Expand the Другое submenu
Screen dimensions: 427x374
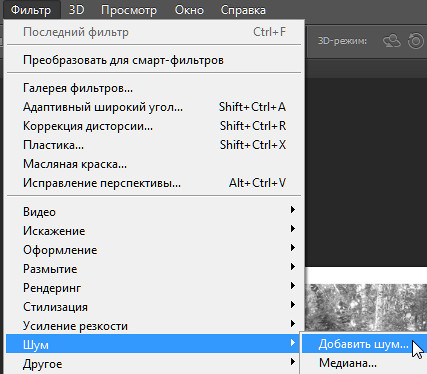point(154,364)
